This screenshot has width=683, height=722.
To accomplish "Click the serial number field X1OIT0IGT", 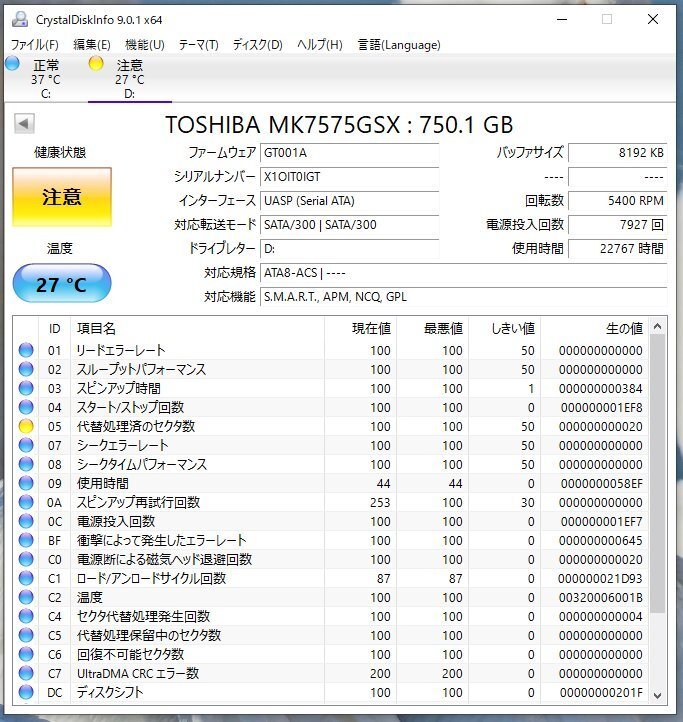I will (x=349, y=177).
